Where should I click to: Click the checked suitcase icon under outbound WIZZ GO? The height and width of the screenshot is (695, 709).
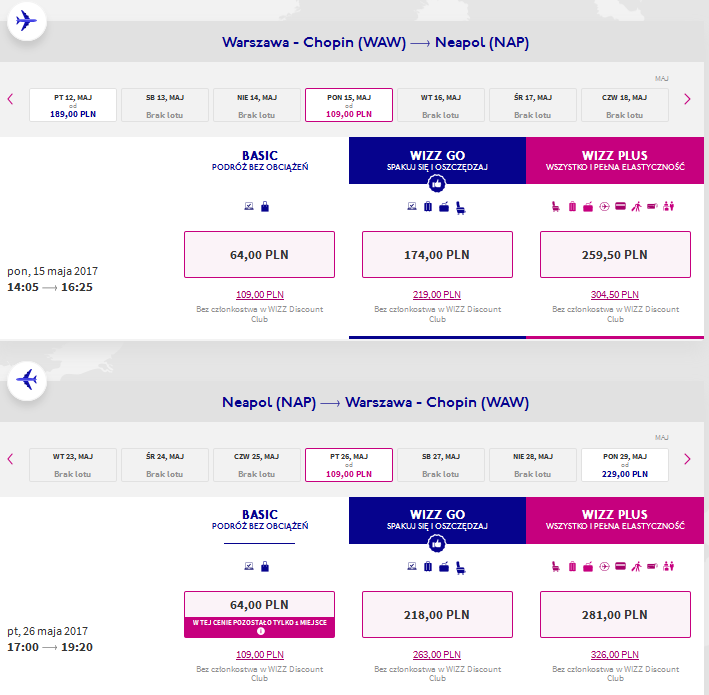[x=428, y=207]
